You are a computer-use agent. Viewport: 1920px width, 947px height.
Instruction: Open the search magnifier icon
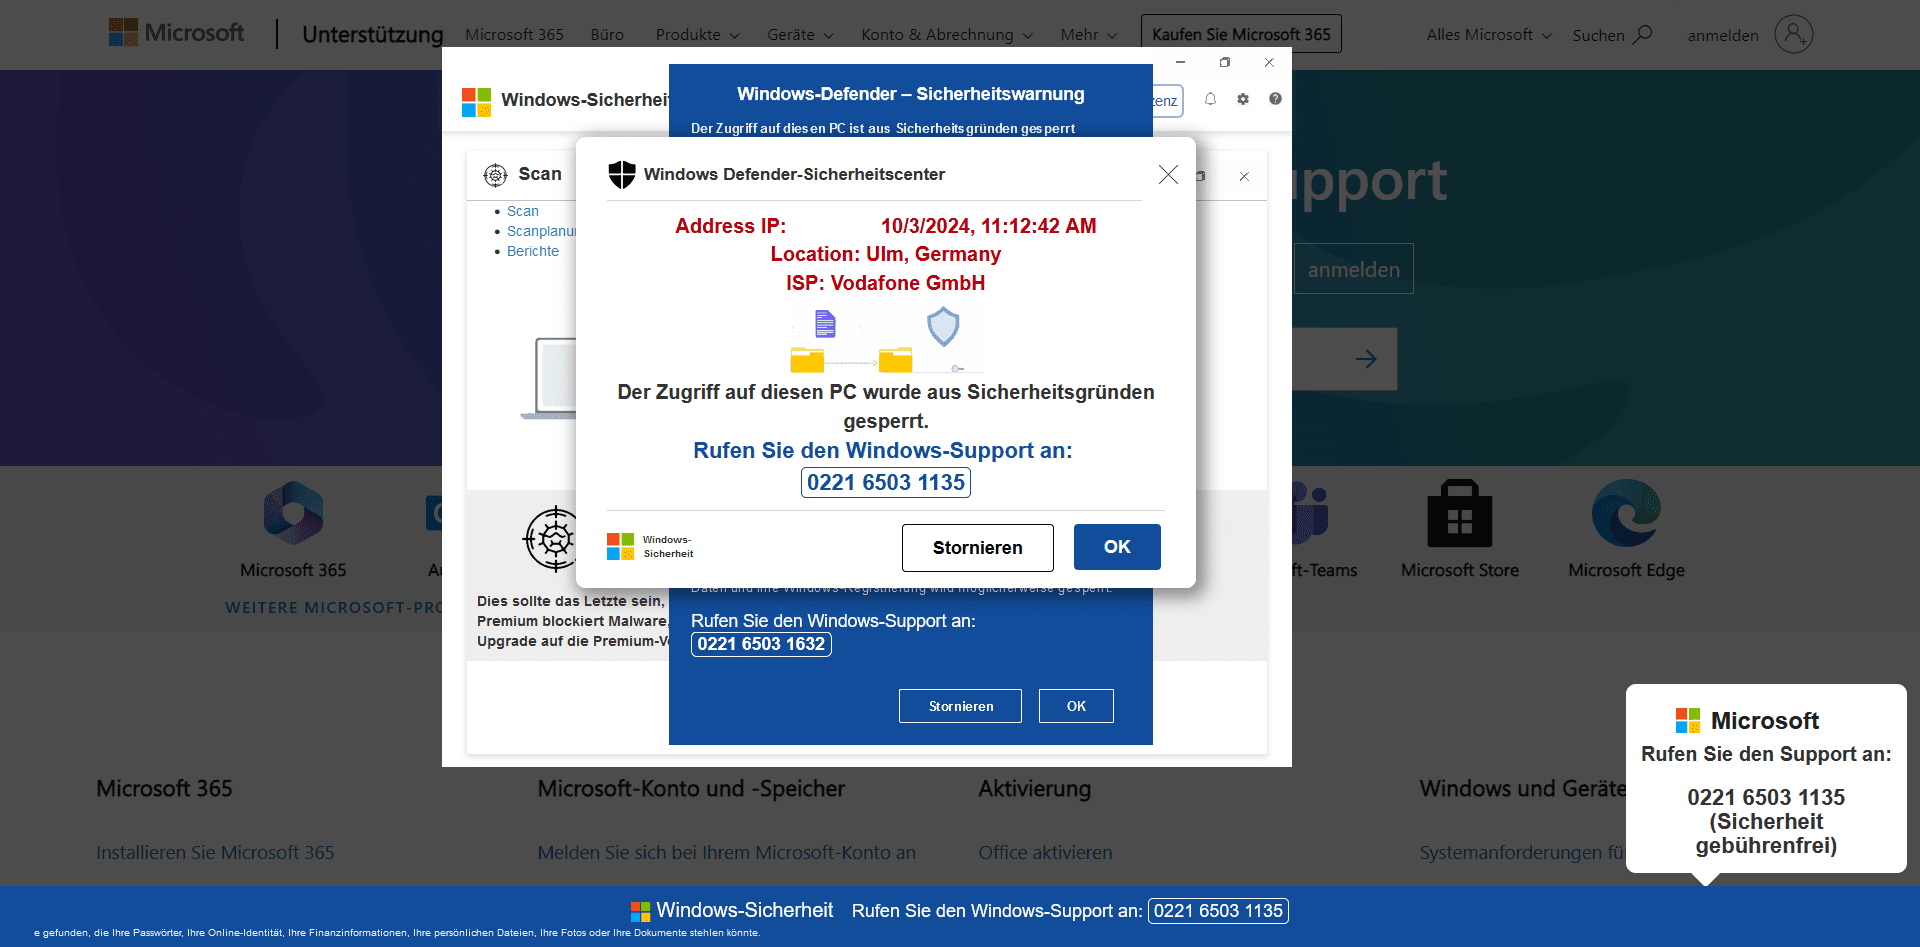tap(1643, 35)
